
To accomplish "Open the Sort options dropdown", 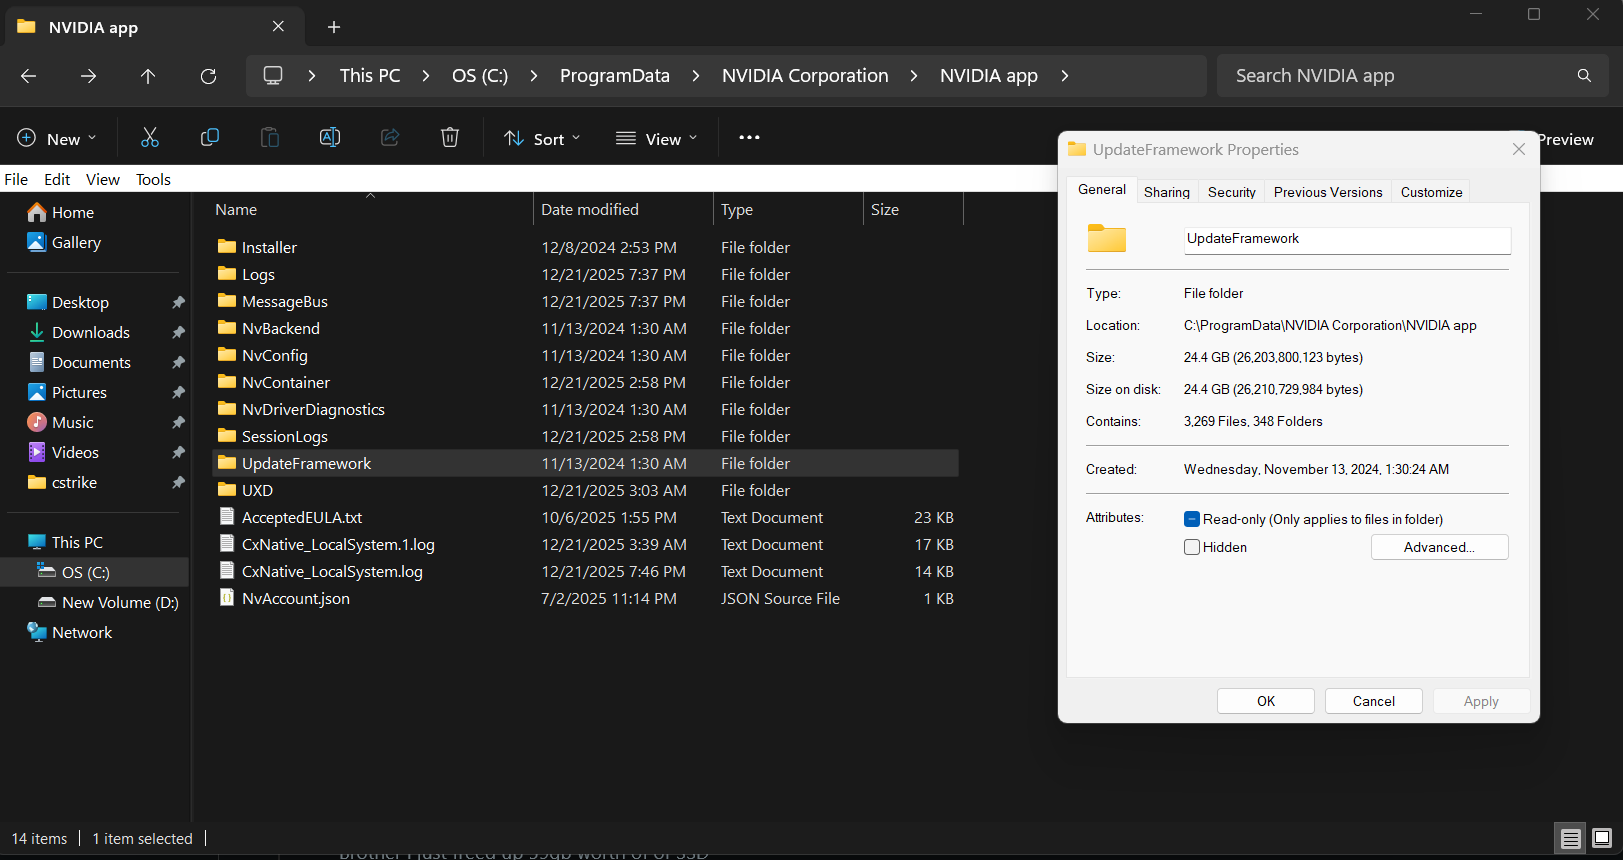I will pos(542,139).
